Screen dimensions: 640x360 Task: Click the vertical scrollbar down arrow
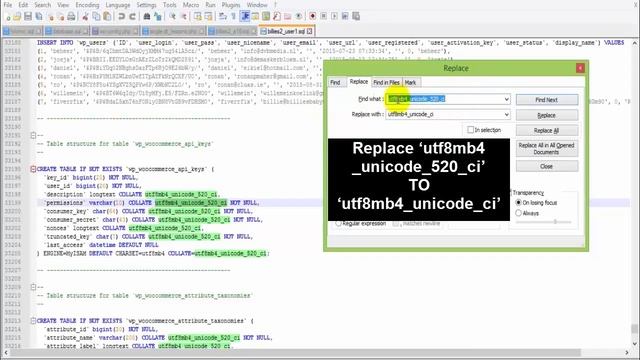point(635,344)
